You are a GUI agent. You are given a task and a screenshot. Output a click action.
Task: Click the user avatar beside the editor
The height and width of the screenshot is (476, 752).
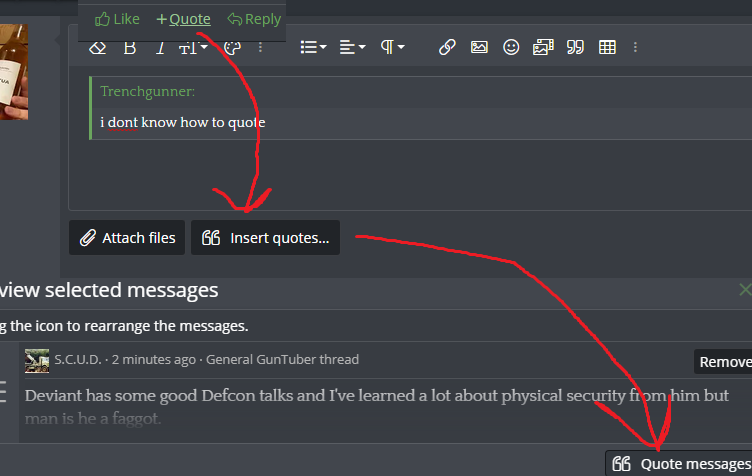pos(14,72)
